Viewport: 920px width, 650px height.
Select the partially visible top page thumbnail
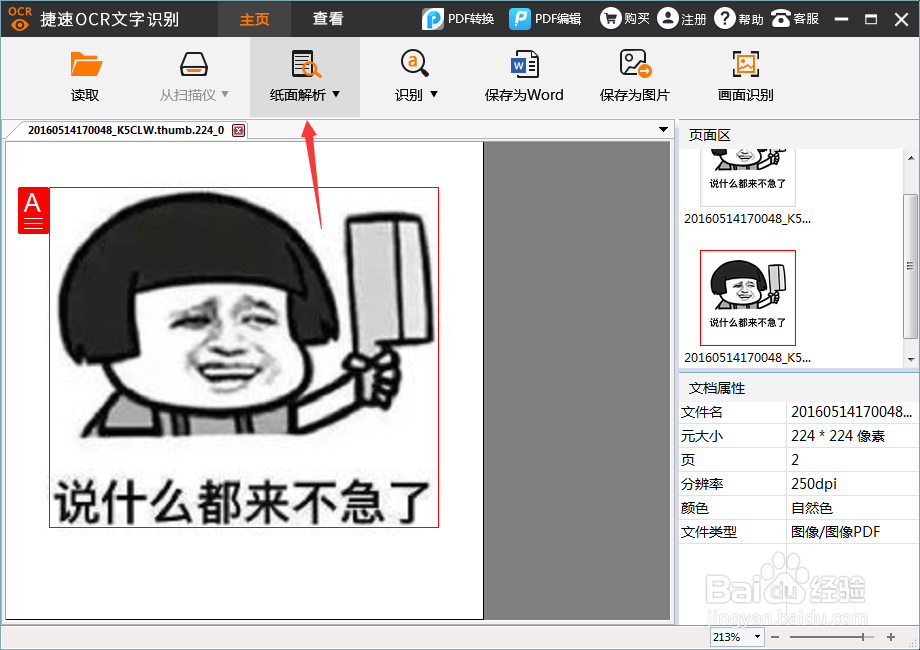tap(748, 177)
